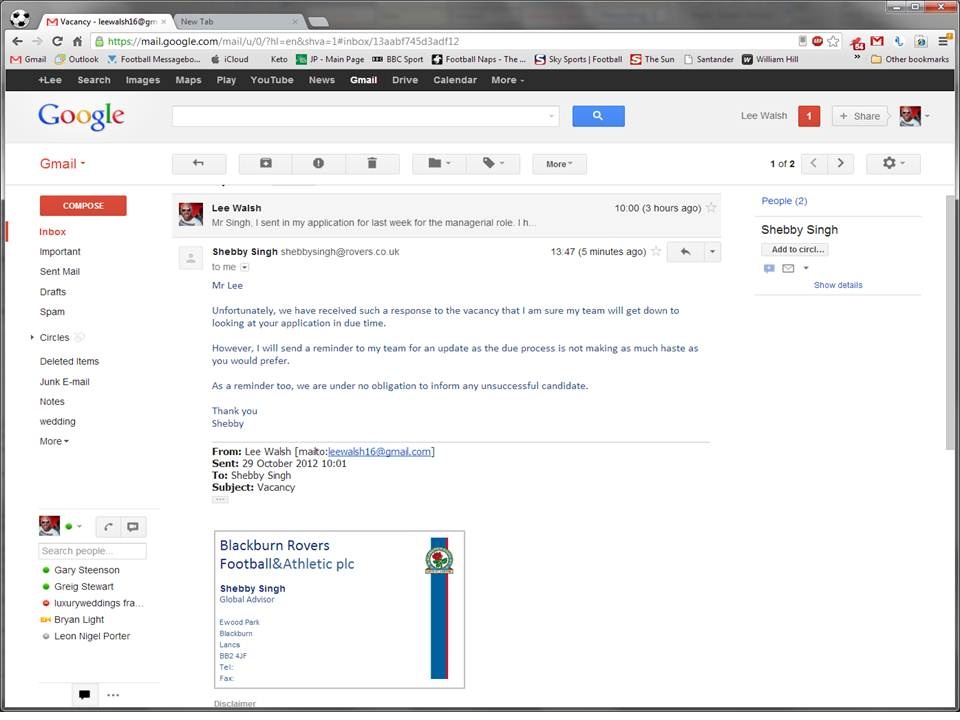Star Lee Walsh's 10:00 message
The width and height of the screenshot is (960, 720).
[x=711, y=208]
